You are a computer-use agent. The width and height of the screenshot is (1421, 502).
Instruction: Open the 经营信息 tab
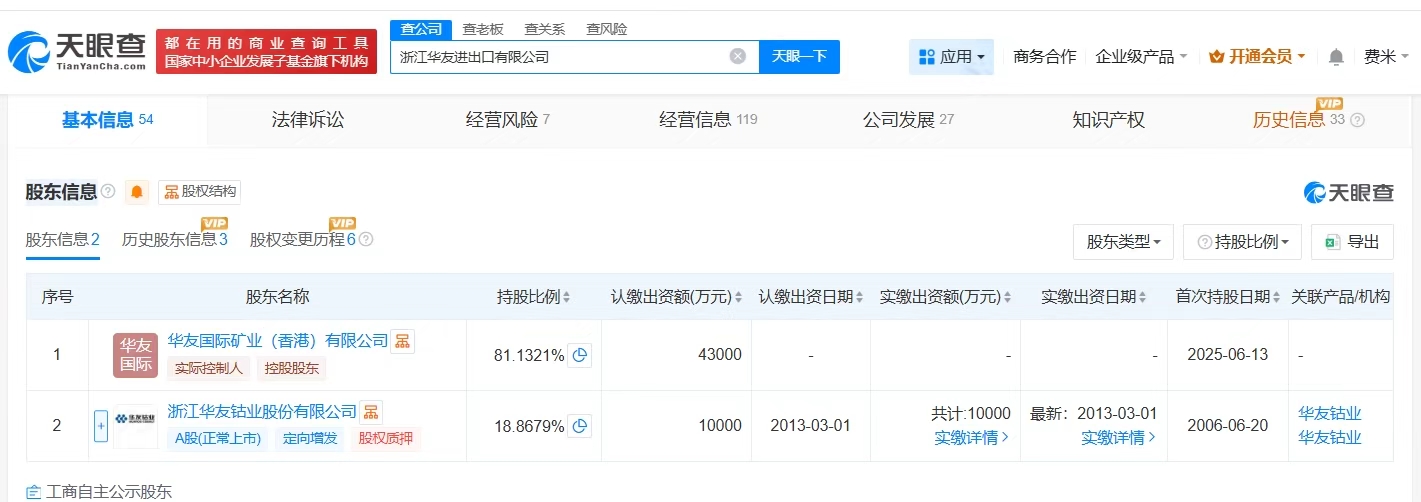(x=708, y=120)
